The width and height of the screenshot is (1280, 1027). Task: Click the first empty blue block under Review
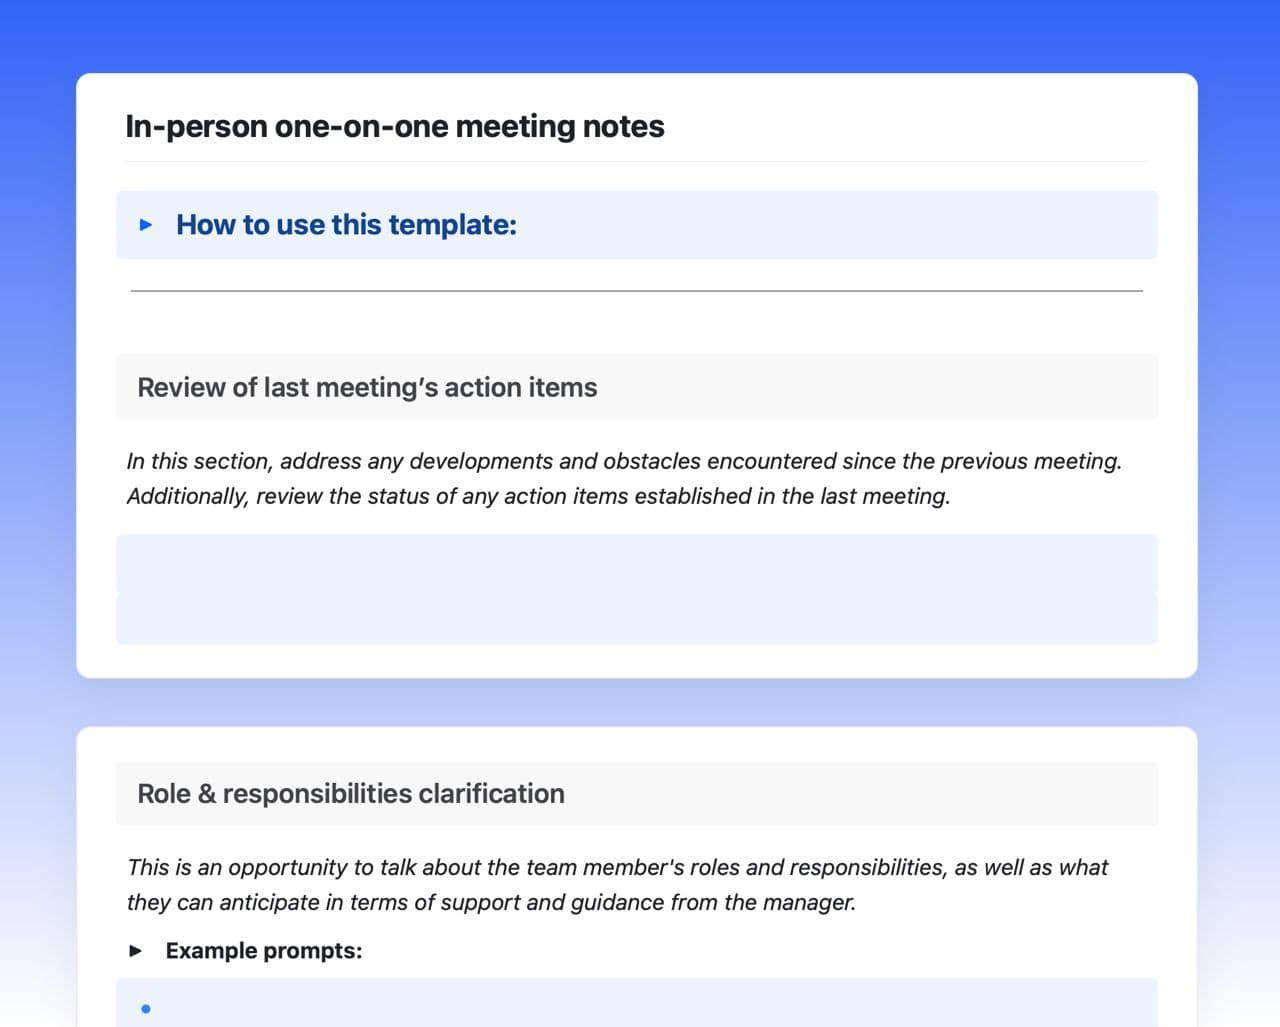(x=636, y=564)
